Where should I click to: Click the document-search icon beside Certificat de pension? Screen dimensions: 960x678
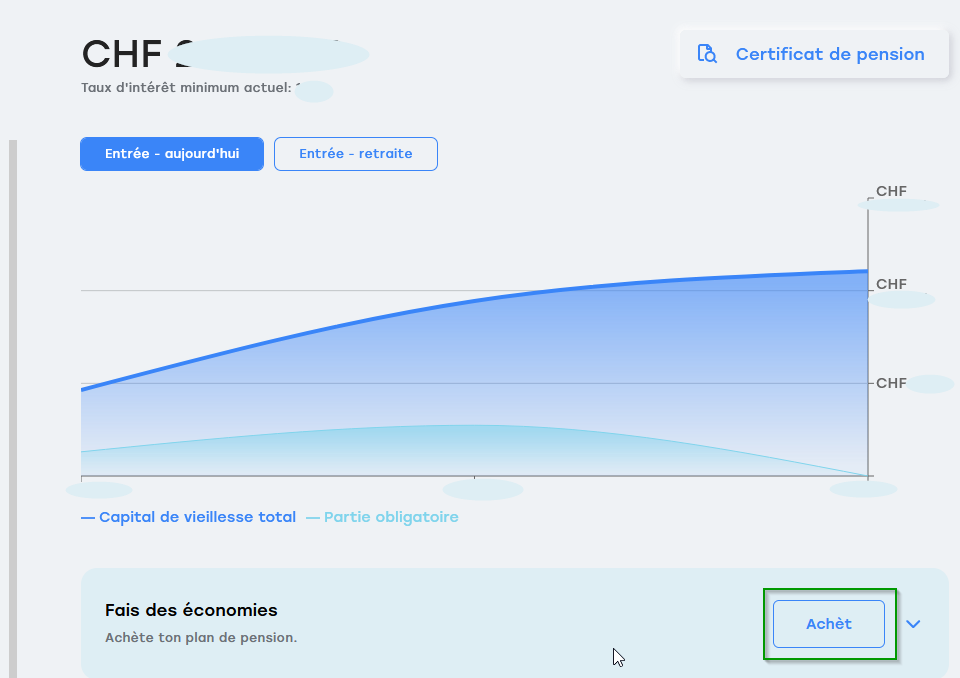tap(707, 53)
